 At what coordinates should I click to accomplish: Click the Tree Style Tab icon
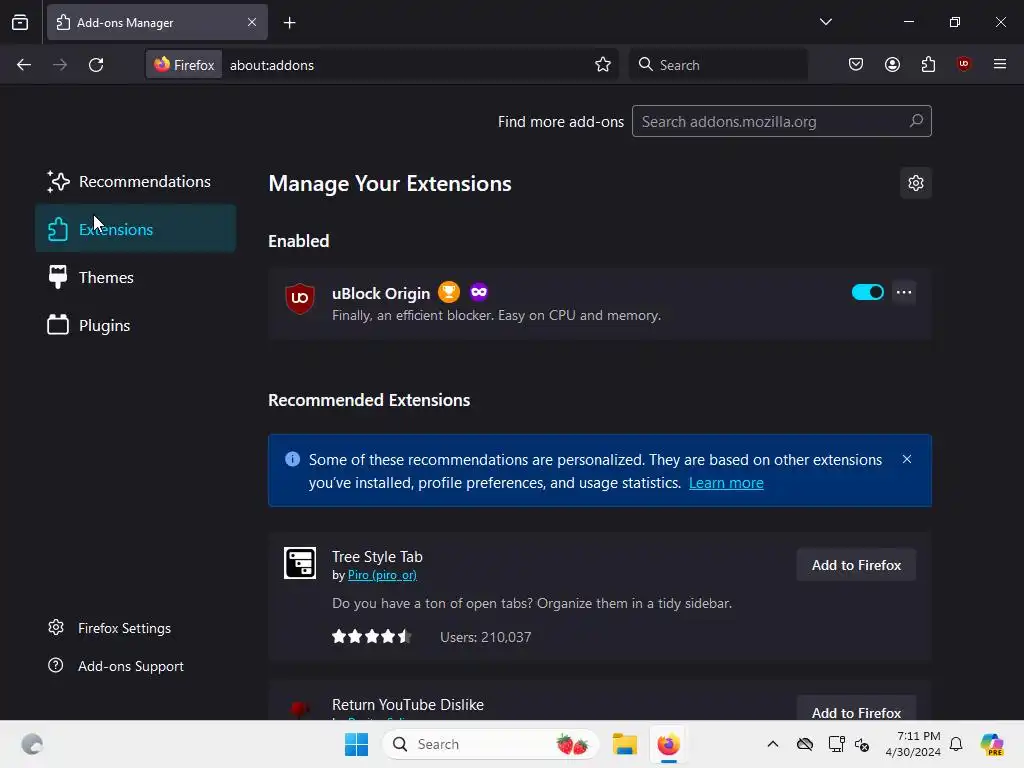click(x=300, y=563)
